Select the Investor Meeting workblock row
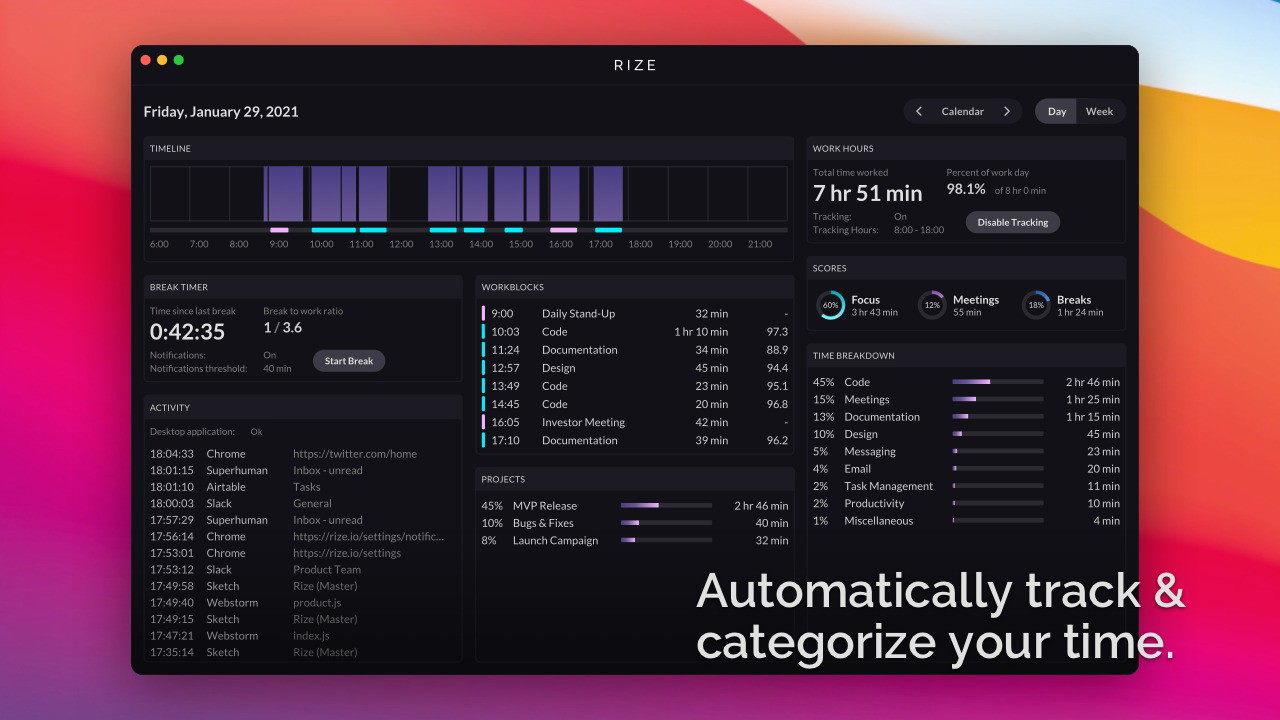The image size is (1280, 720). coord(634,422)
